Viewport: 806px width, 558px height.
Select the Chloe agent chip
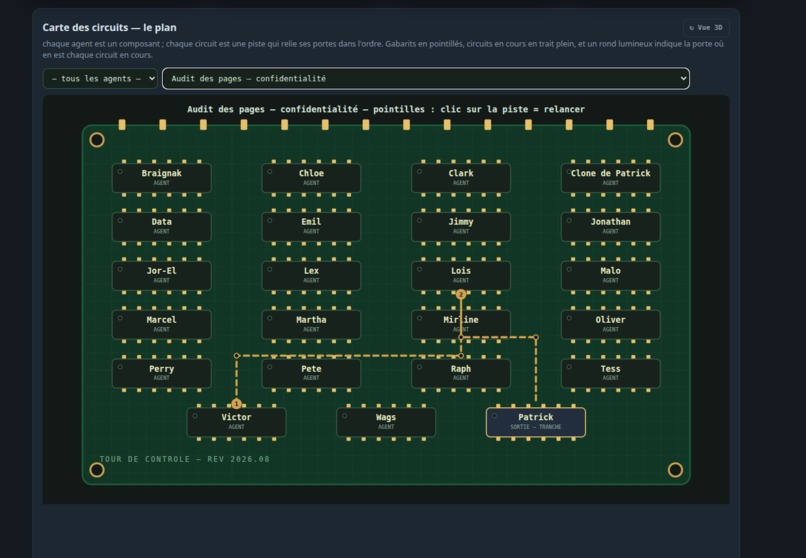pos(311,178)
